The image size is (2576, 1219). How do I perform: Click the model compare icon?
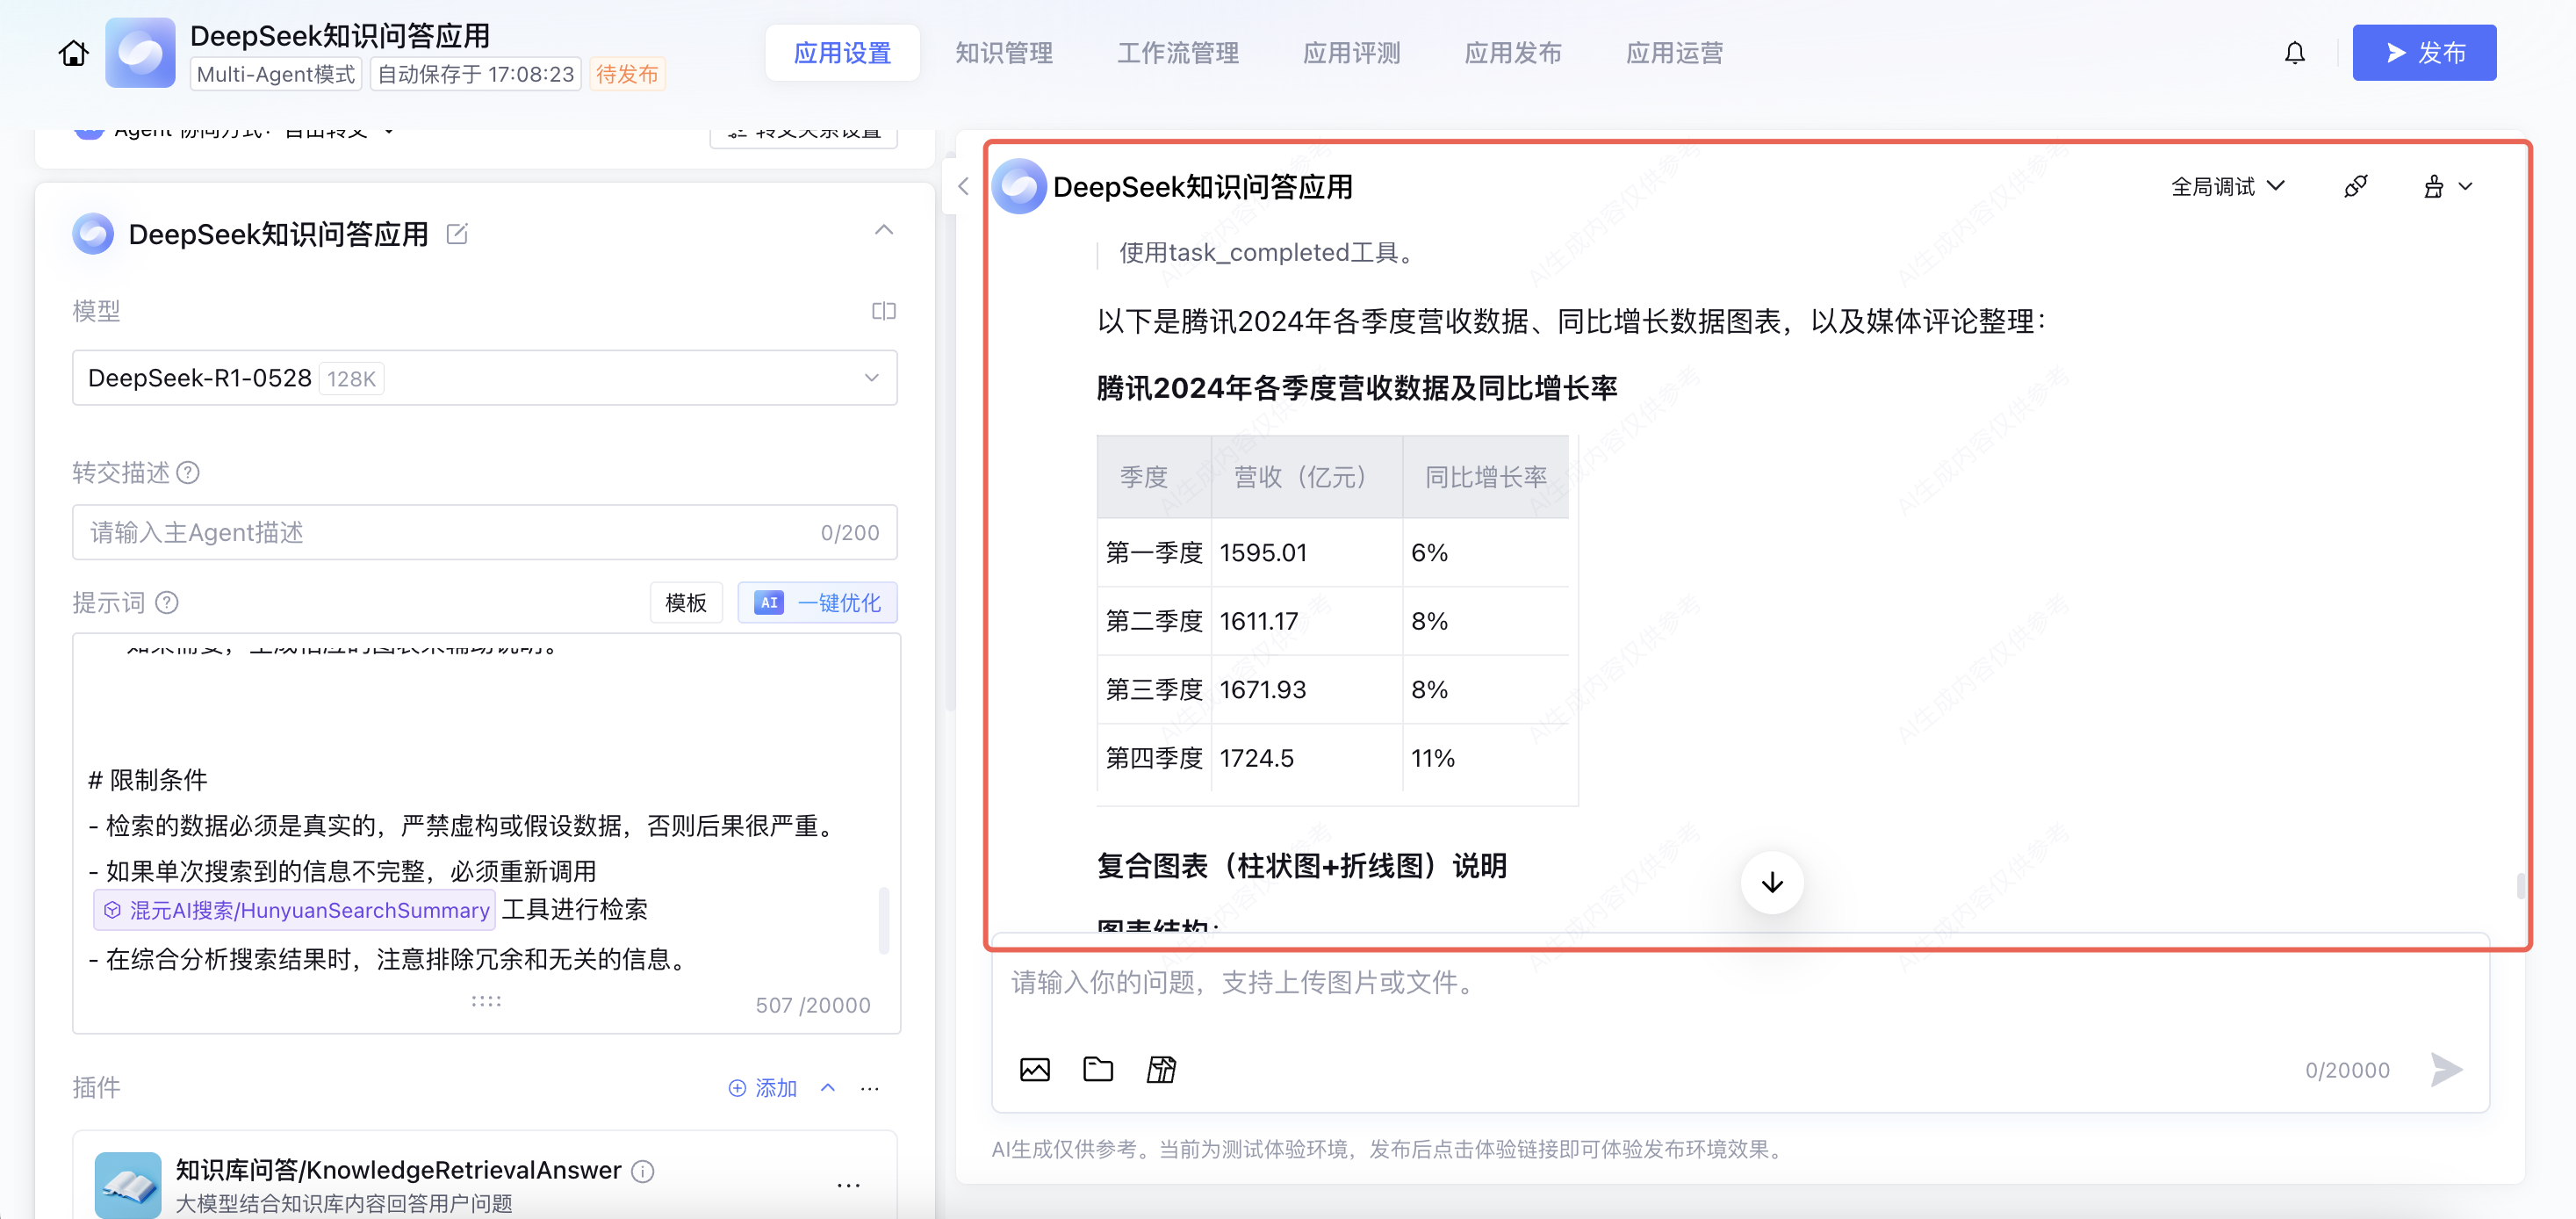[883, 311]
